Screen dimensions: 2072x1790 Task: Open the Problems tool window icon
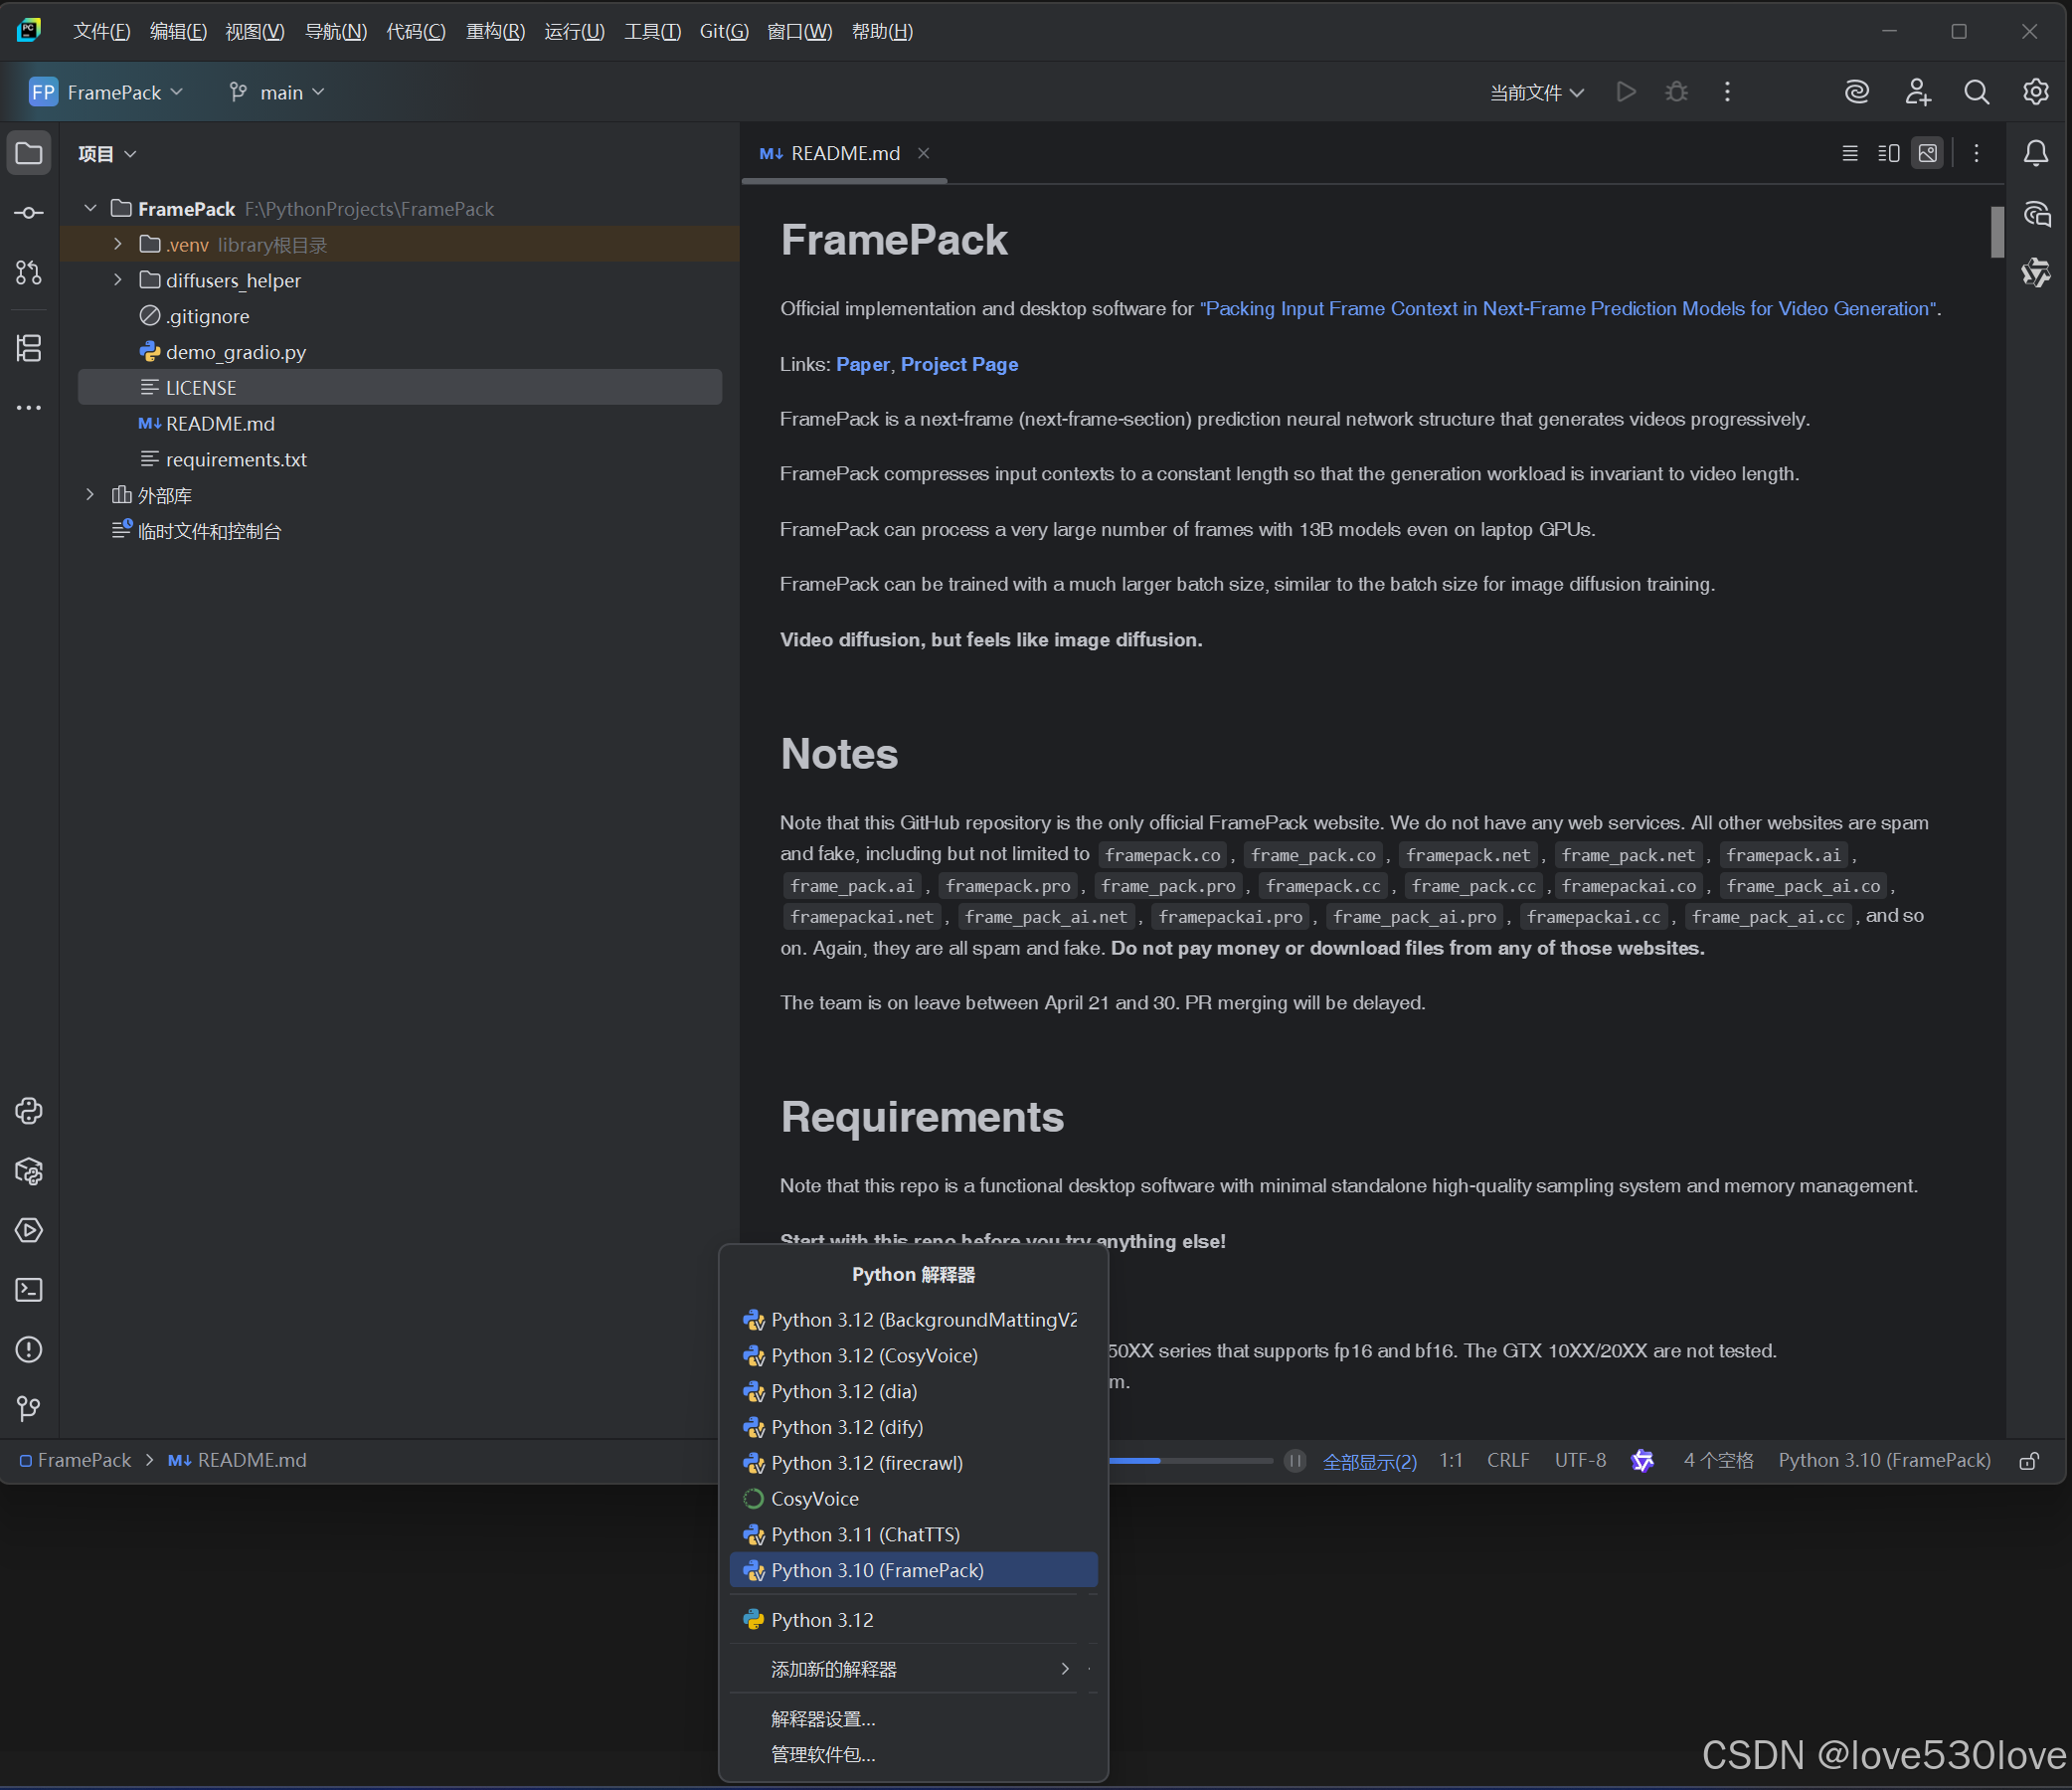[x=29, y=1350]
